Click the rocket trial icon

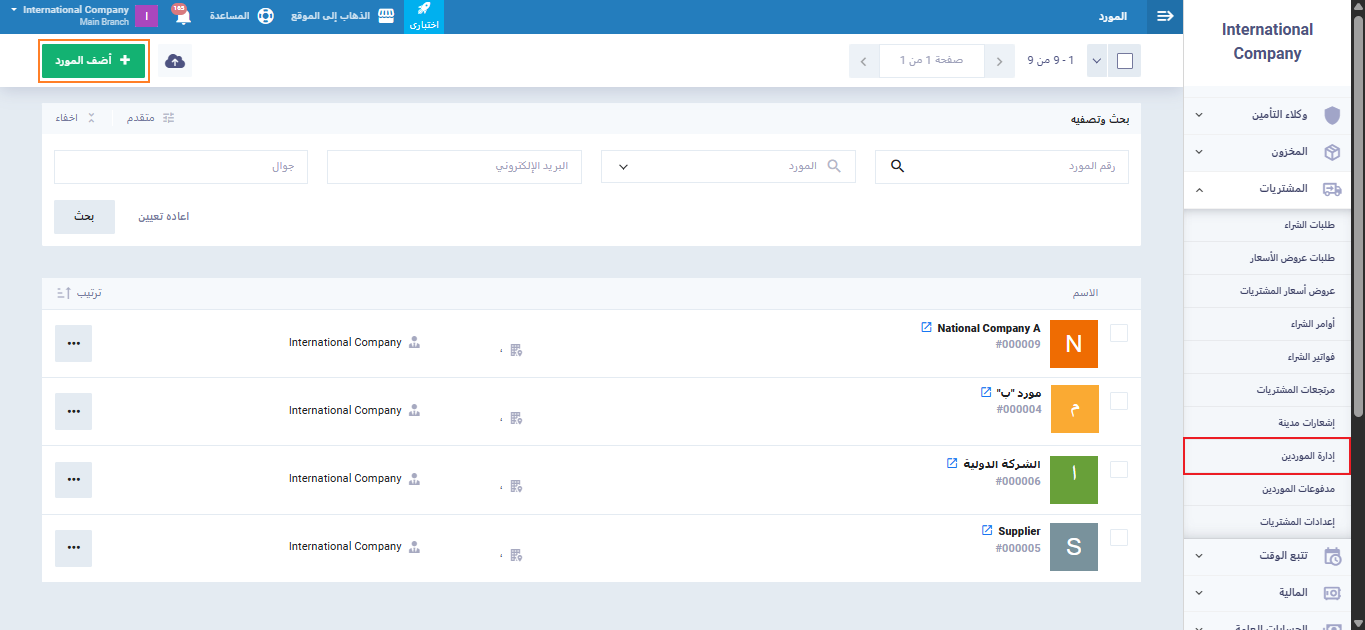pyautogui.click(x=424, y=10)
